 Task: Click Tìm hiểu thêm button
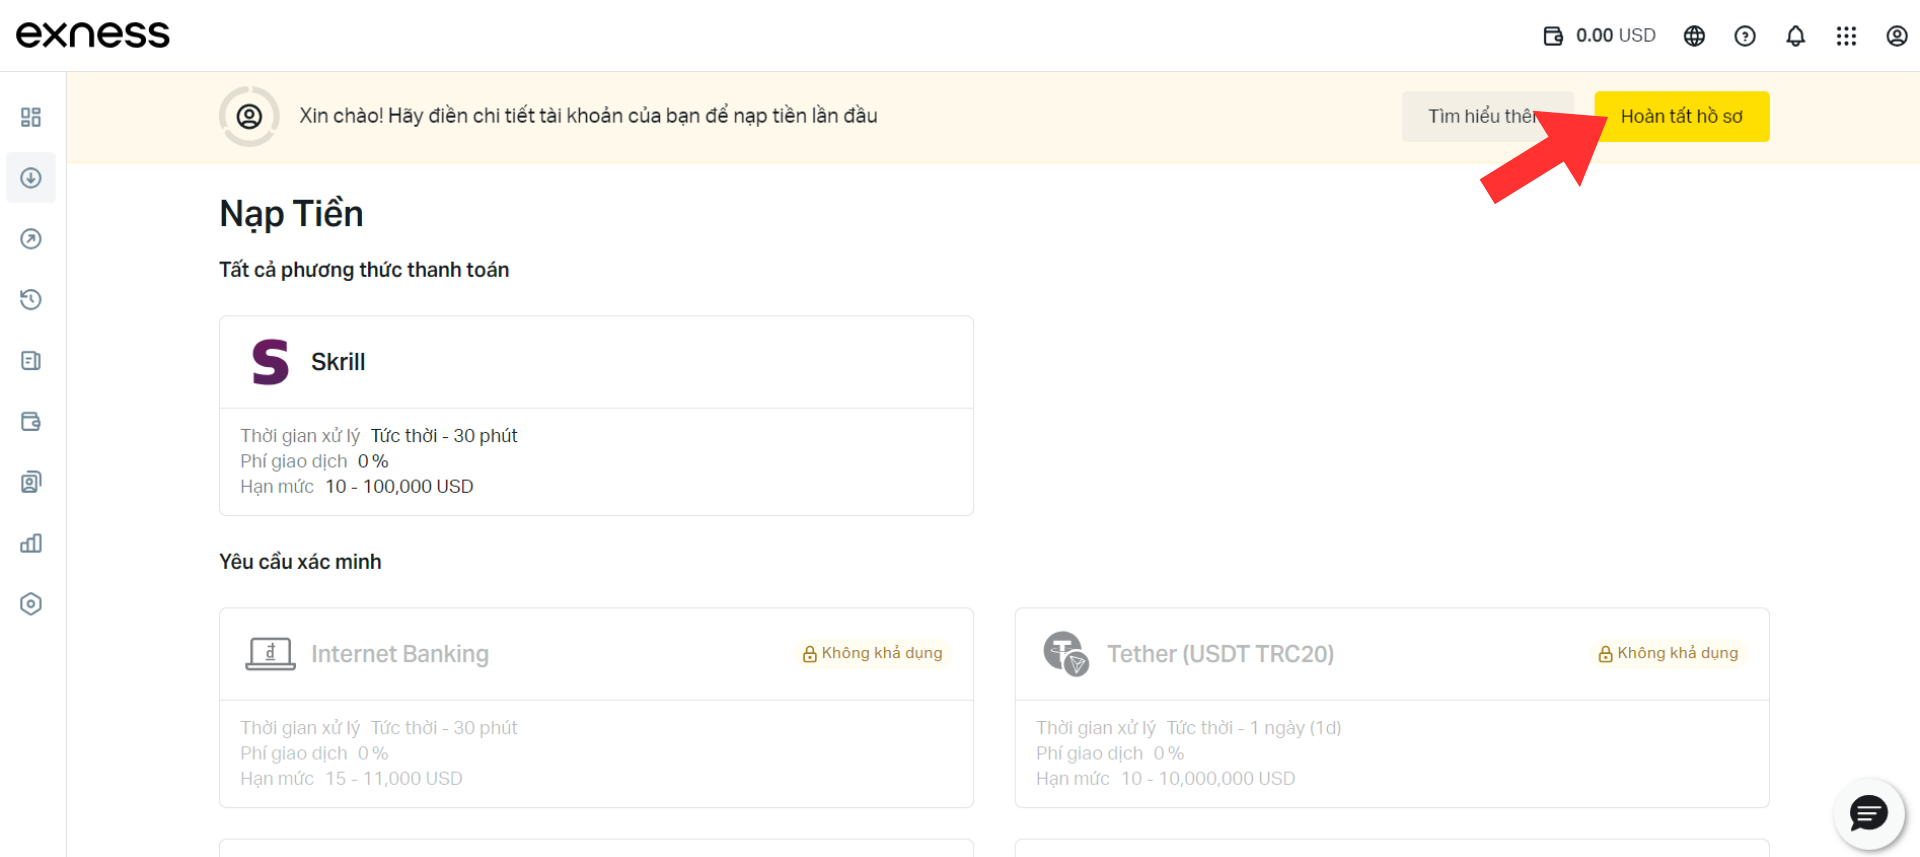[1487, 116]
